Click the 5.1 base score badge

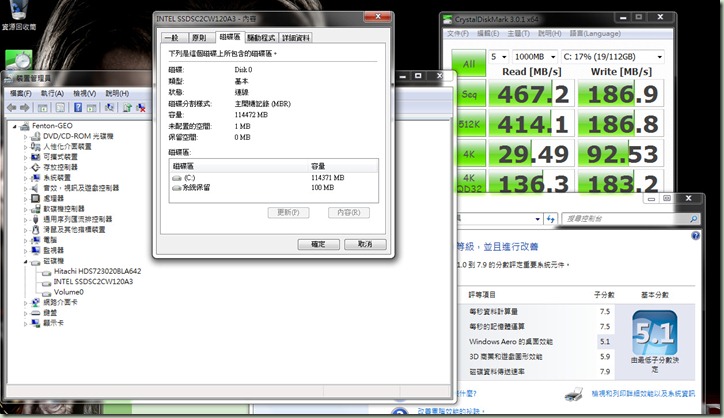(x=655, y=332)
